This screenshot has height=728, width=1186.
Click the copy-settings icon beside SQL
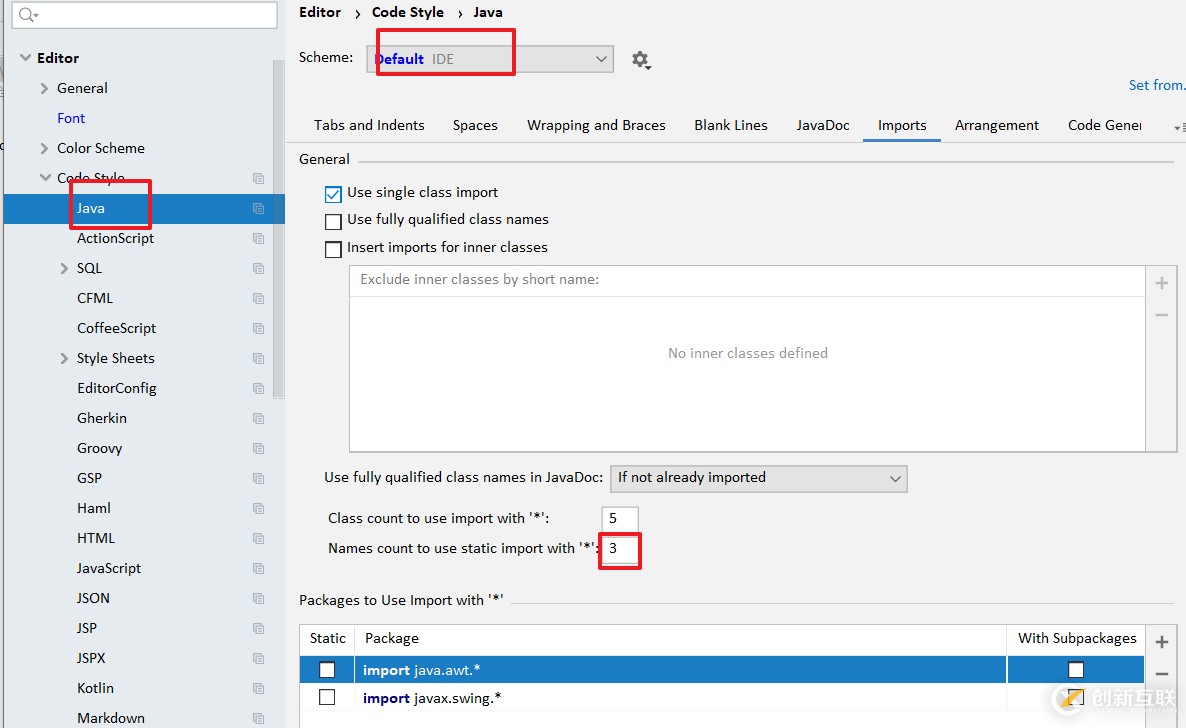(259, 269)
